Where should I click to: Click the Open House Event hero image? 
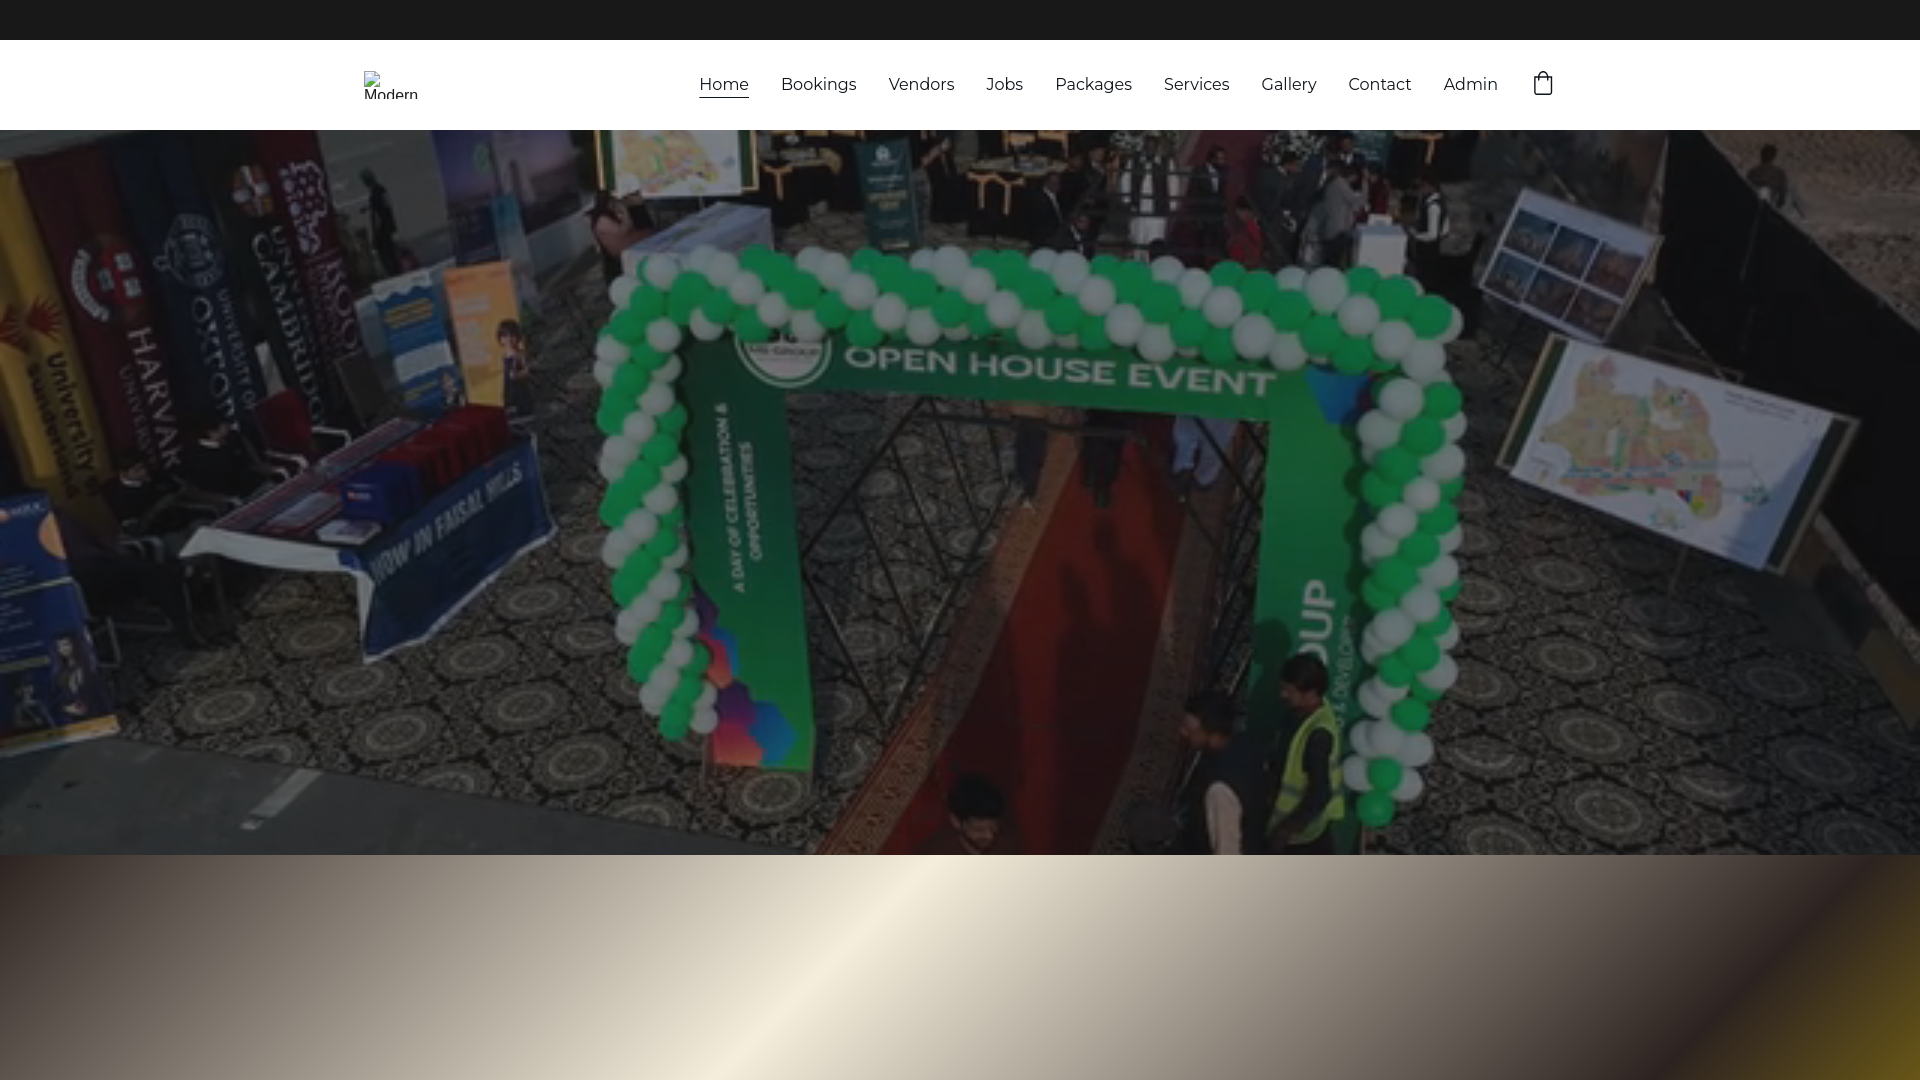tap(960, 492)
